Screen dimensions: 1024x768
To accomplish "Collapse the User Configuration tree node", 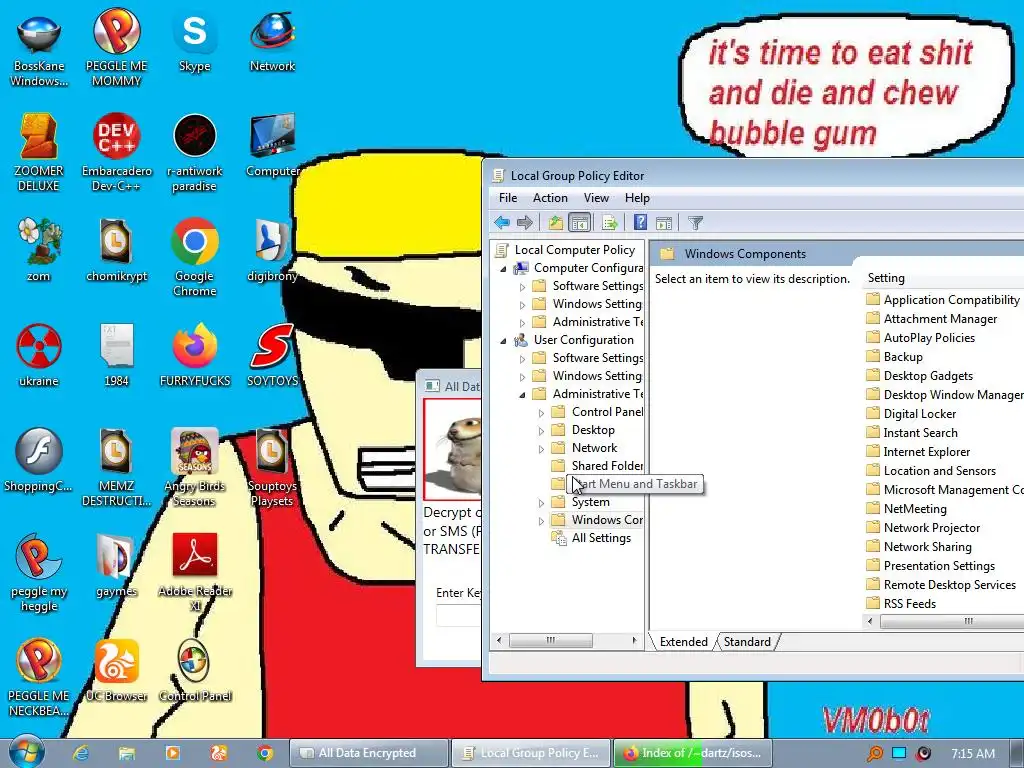I will click(503, 340).
